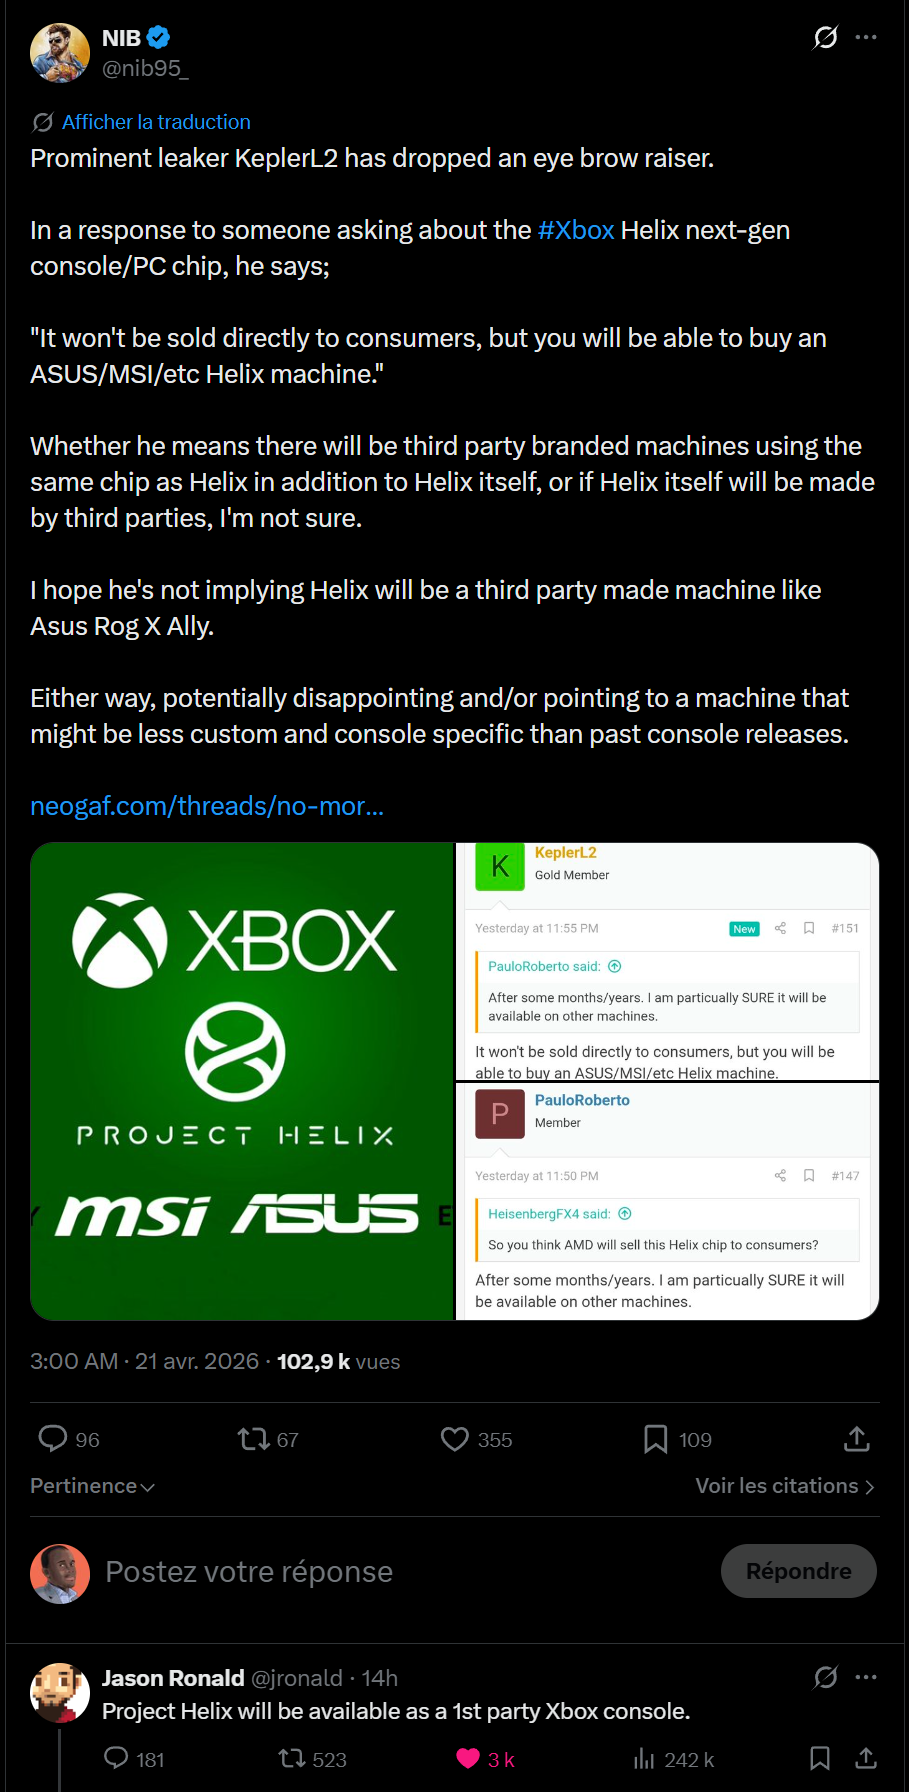Share the main post via share icon

pyautogui.click(x=857, y=1439)
